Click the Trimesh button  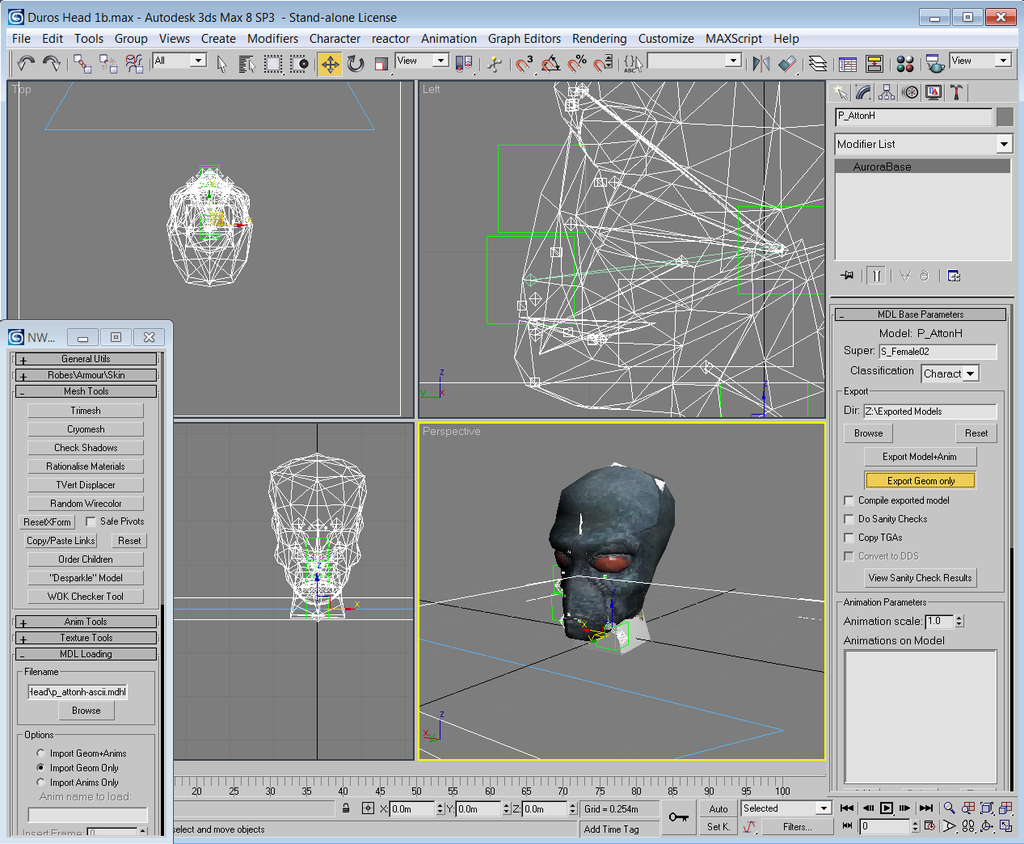tap(86, 411)
